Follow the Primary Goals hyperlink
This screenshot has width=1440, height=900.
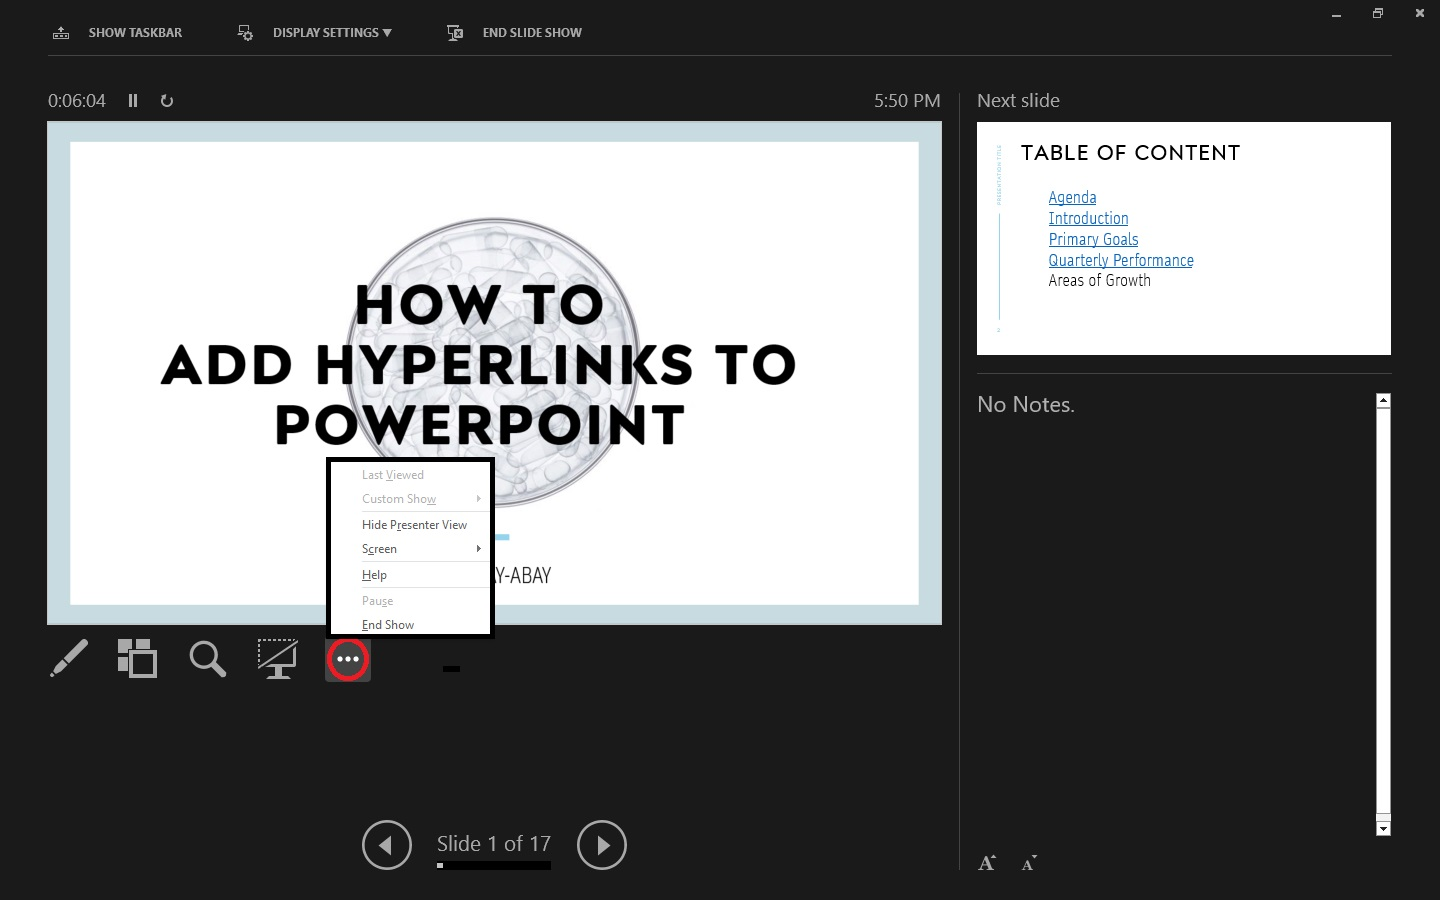[x=1093, y=240]
